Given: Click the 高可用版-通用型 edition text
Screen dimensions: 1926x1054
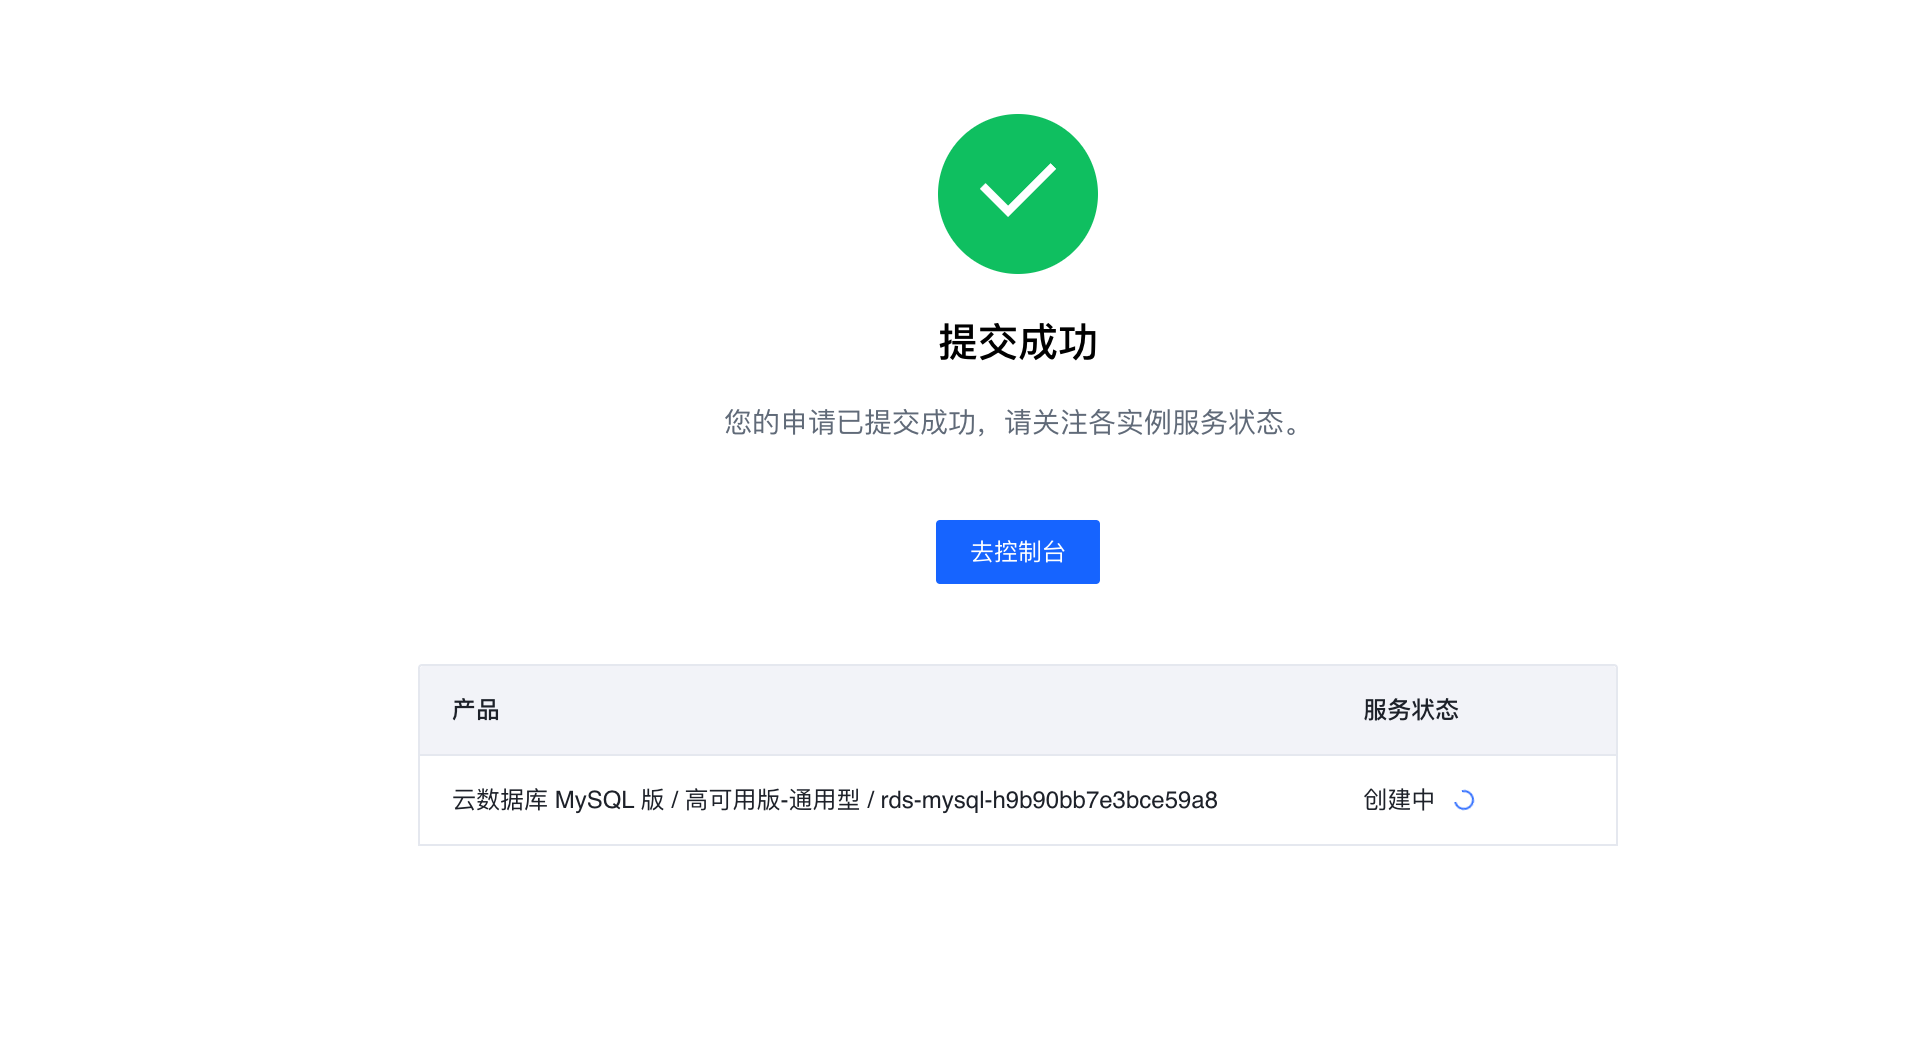Looking at the screenshot, I should coord(772,800).
